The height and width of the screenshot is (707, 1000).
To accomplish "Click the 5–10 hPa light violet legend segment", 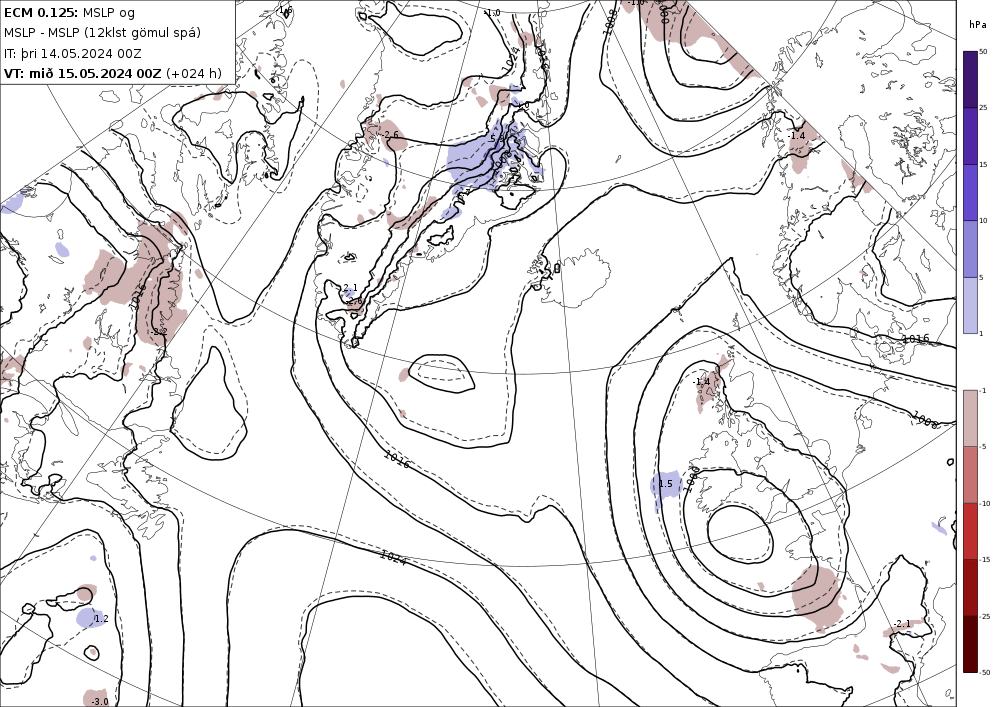I will [x=970, y=249].
